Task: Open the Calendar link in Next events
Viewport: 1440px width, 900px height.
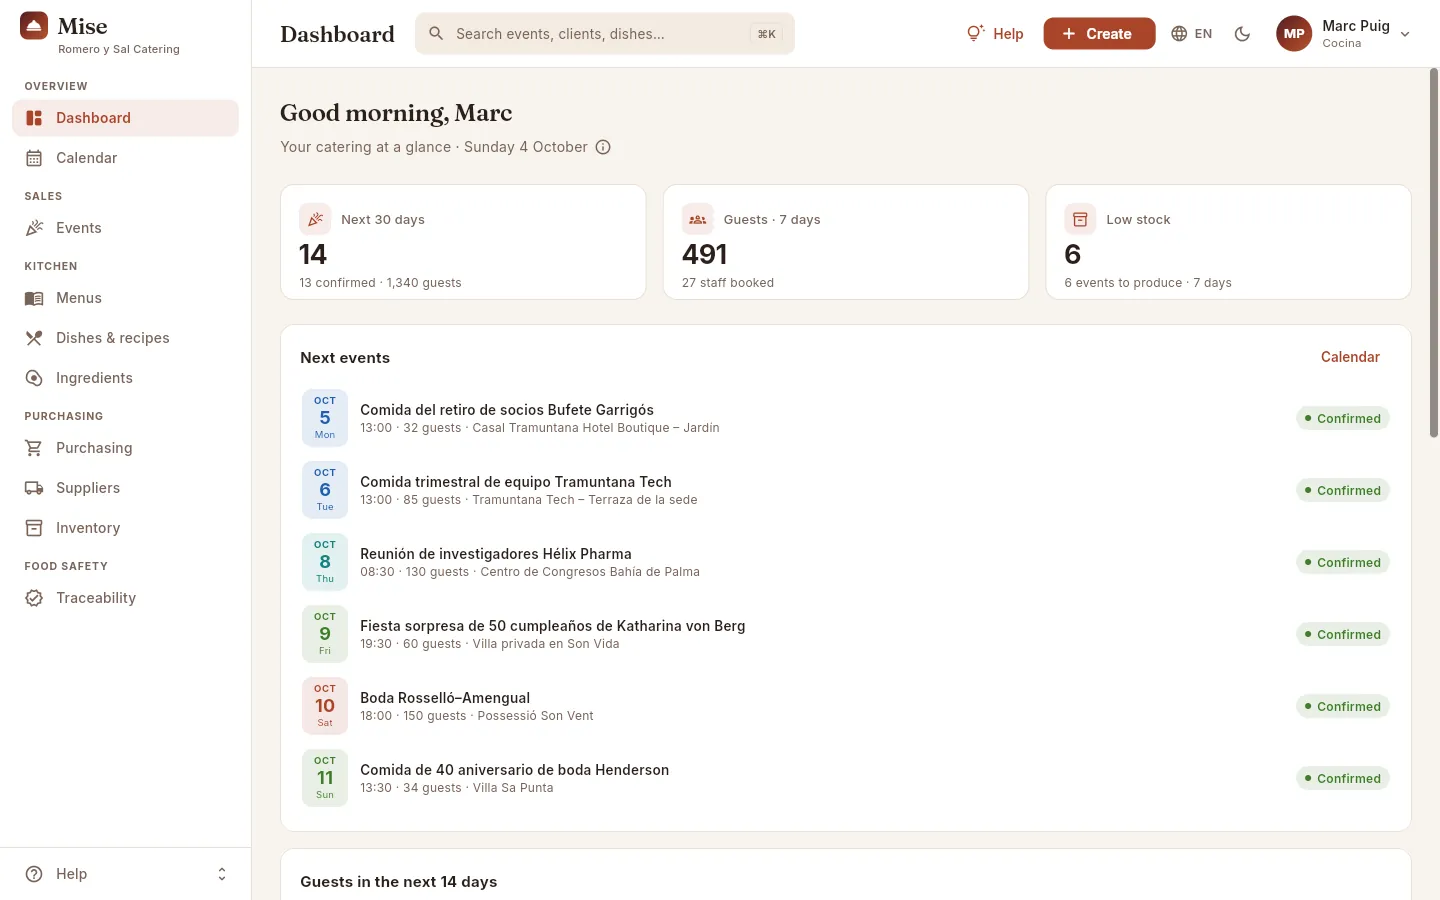Action: 1350,357
